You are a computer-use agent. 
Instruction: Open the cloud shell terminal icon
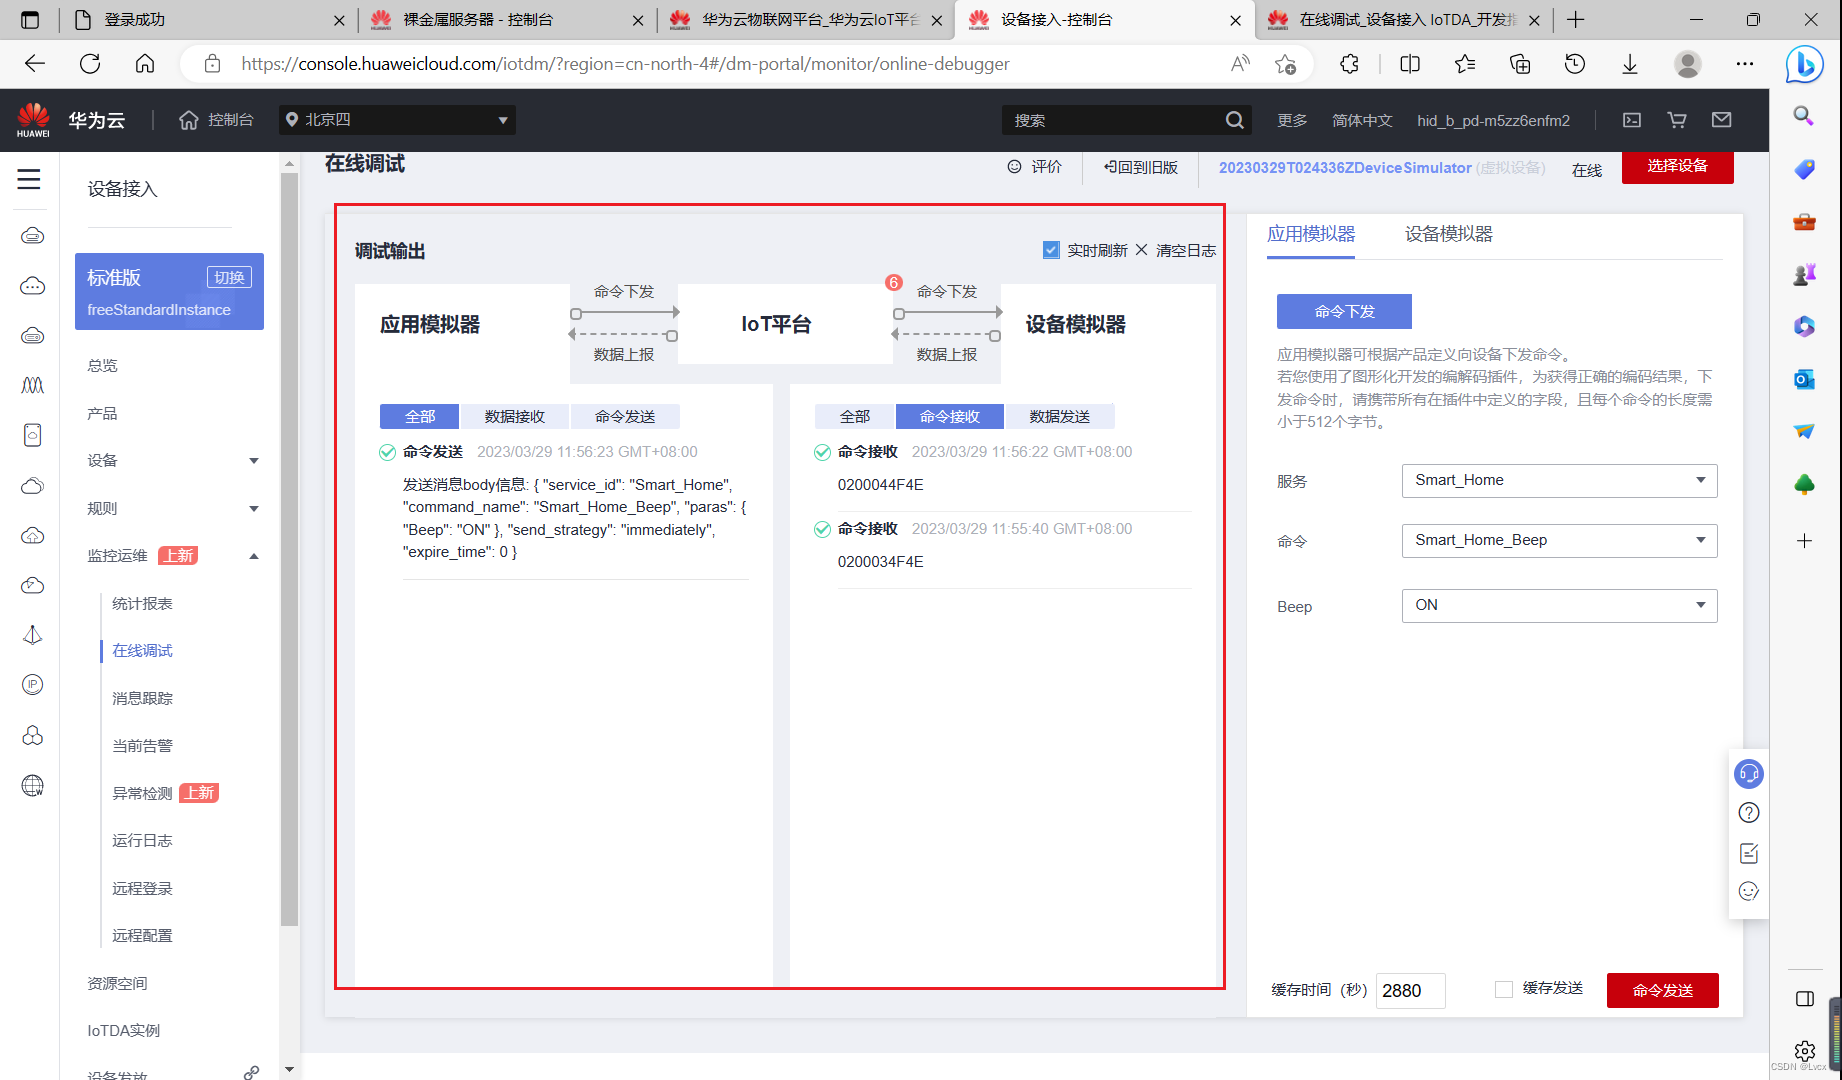(1632, 120)
